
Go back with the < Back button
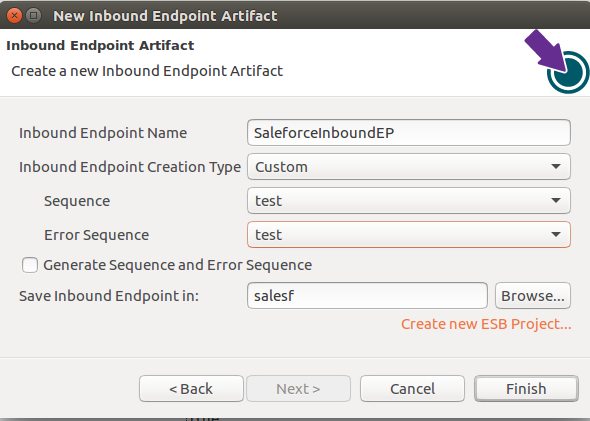click(x=191, y=389)
